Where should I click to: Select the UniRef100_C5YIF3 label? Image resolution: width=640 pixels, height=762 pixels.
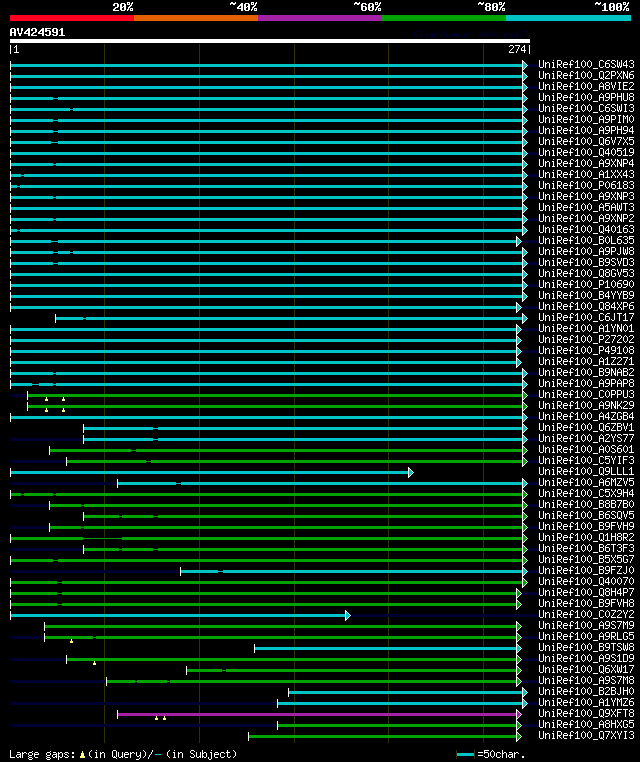click(x=586, y=460)
